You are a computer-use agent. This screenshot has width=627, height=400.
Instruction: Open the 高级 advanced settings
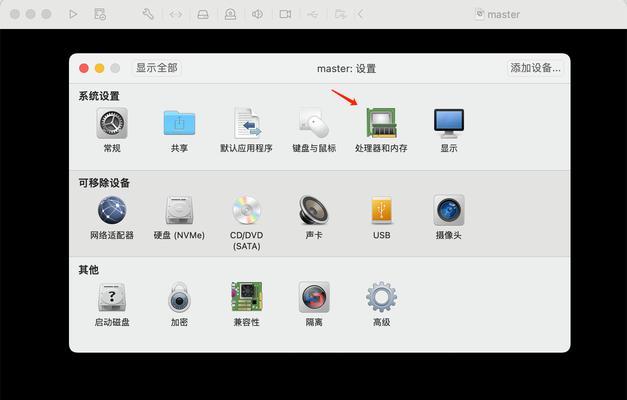click(x=381, y=297)
